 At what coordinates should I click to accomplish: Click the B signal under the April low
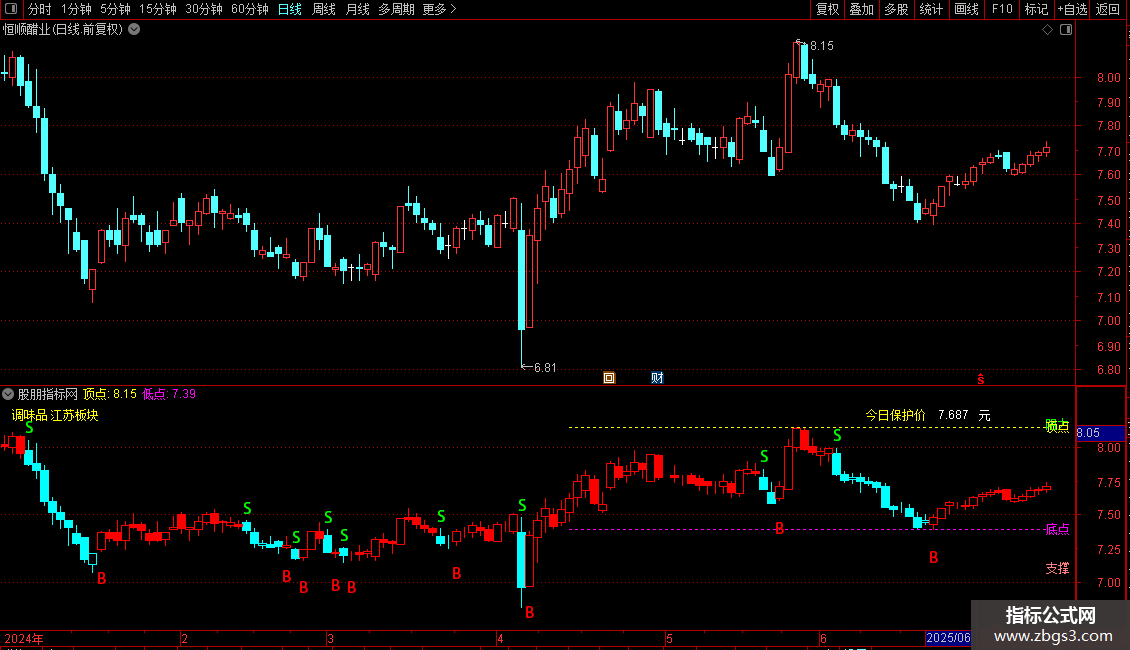pos(530,613)
